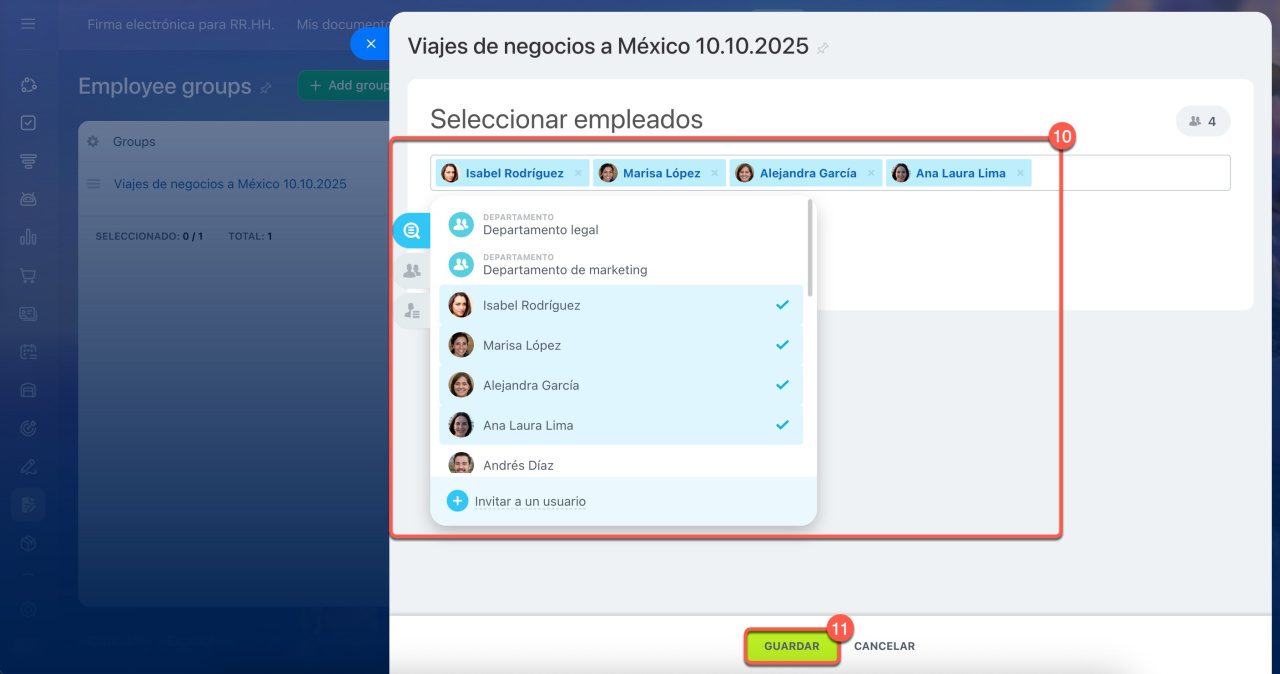Click the employee selector input field
Viewport: 1280px width, 674px height.
pyautogui.click(x=1130, y=173)
